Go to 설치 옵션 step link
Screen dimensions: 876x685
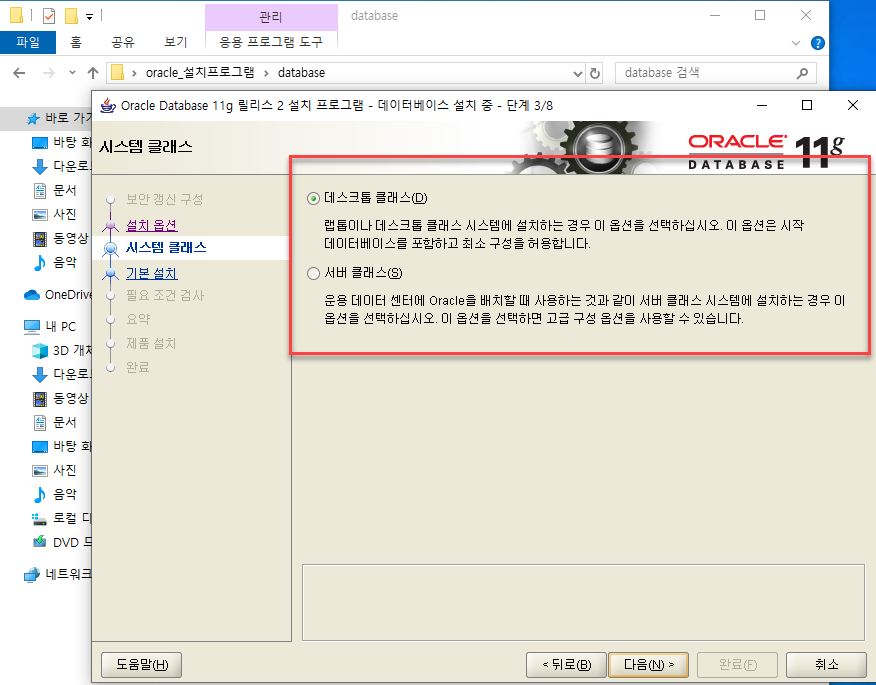coord(151,225)
